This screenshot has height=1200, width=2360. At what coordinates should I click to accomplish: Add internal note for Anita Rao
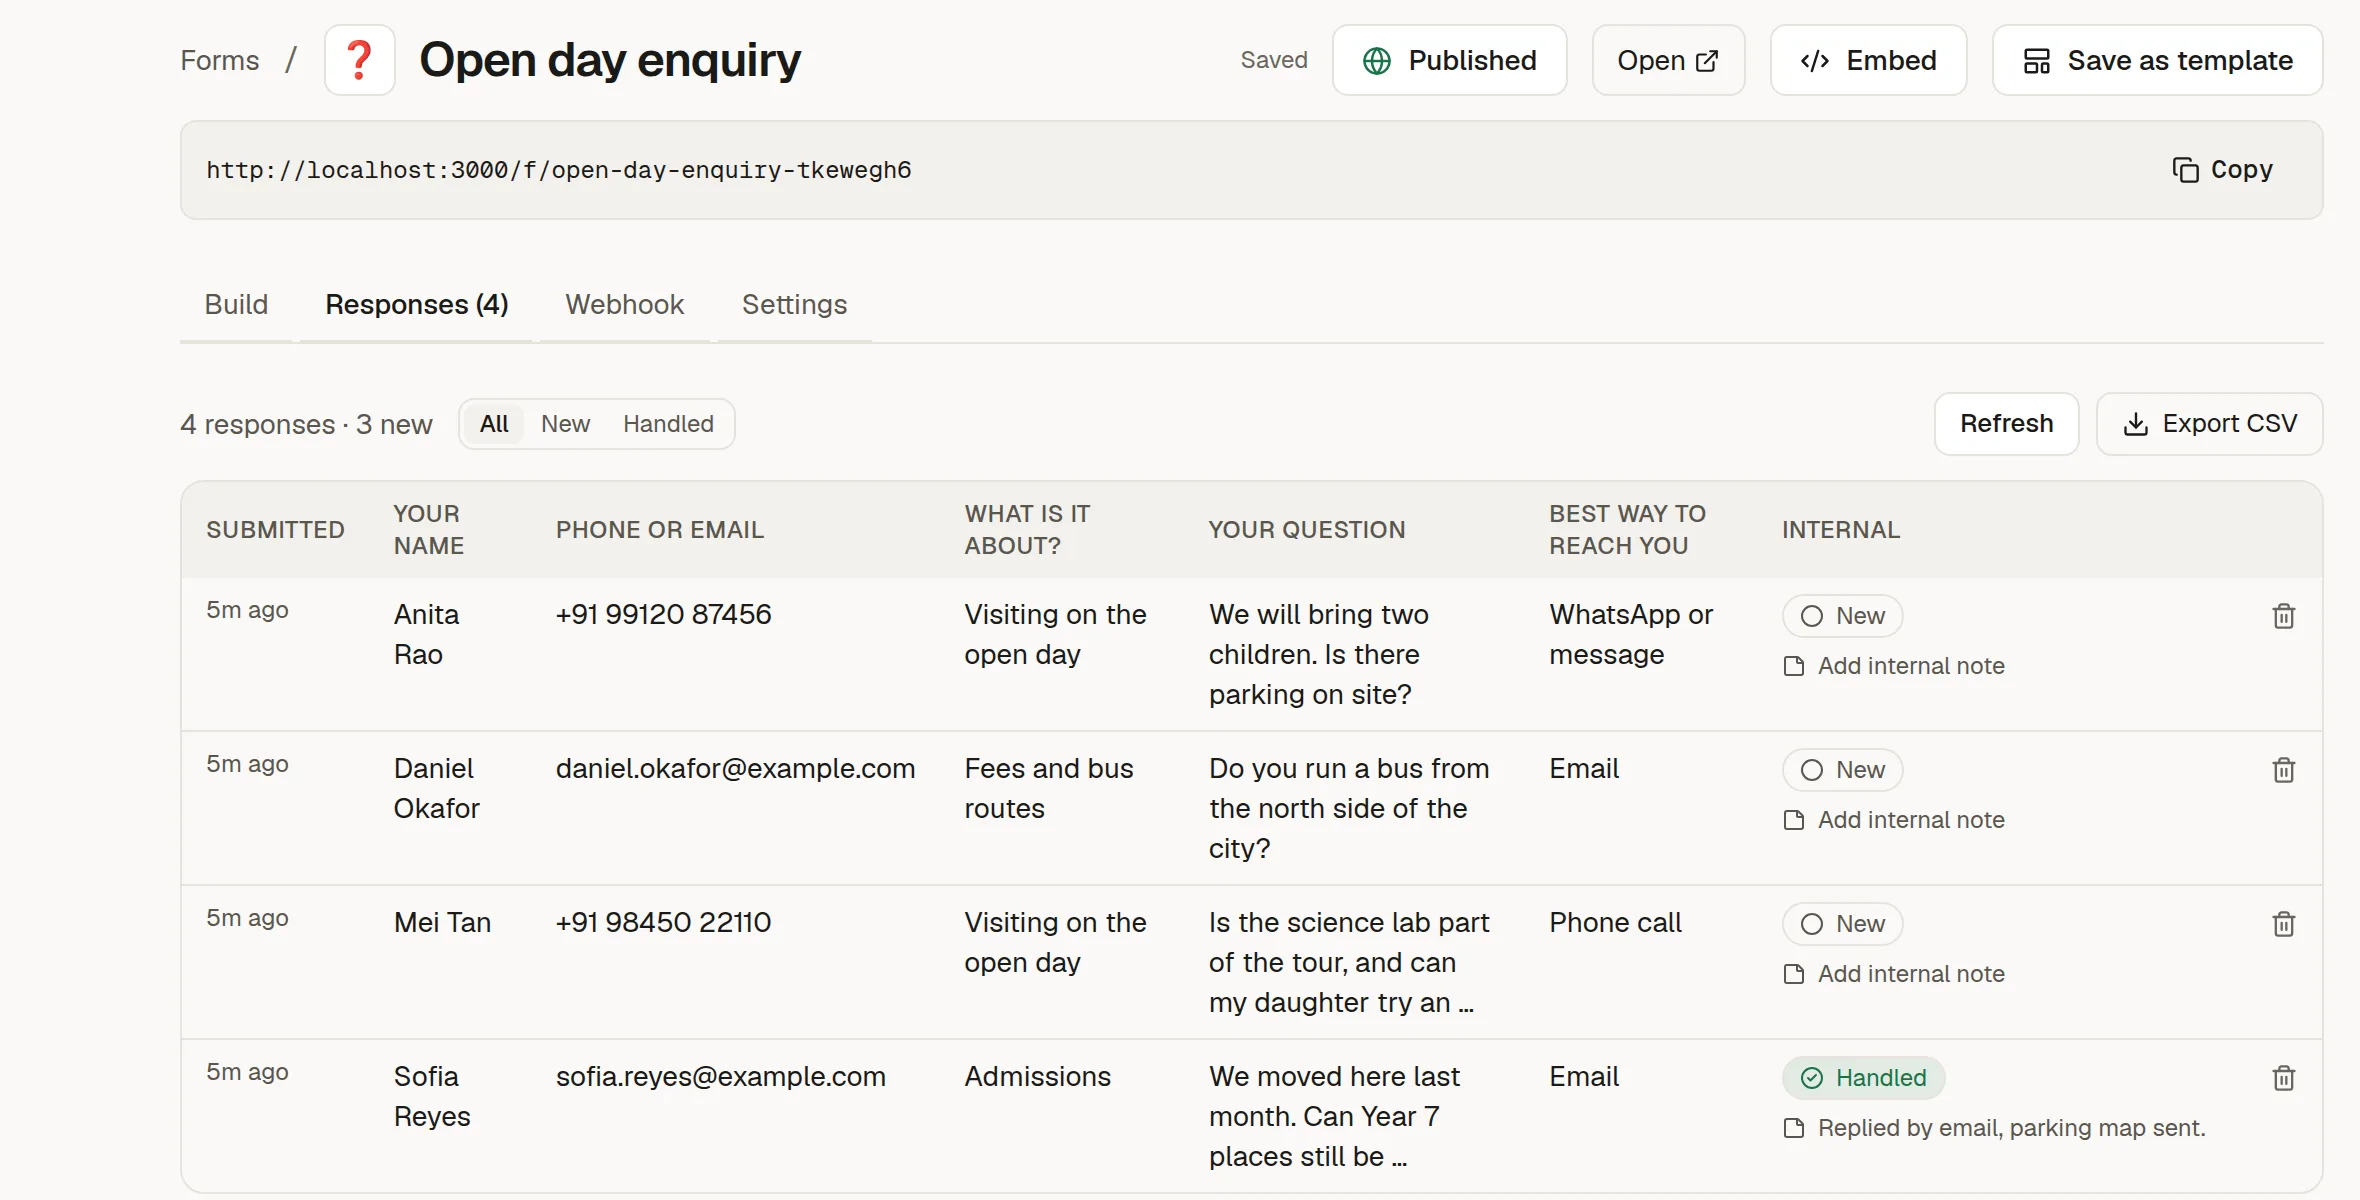(x=1895, y=666)
